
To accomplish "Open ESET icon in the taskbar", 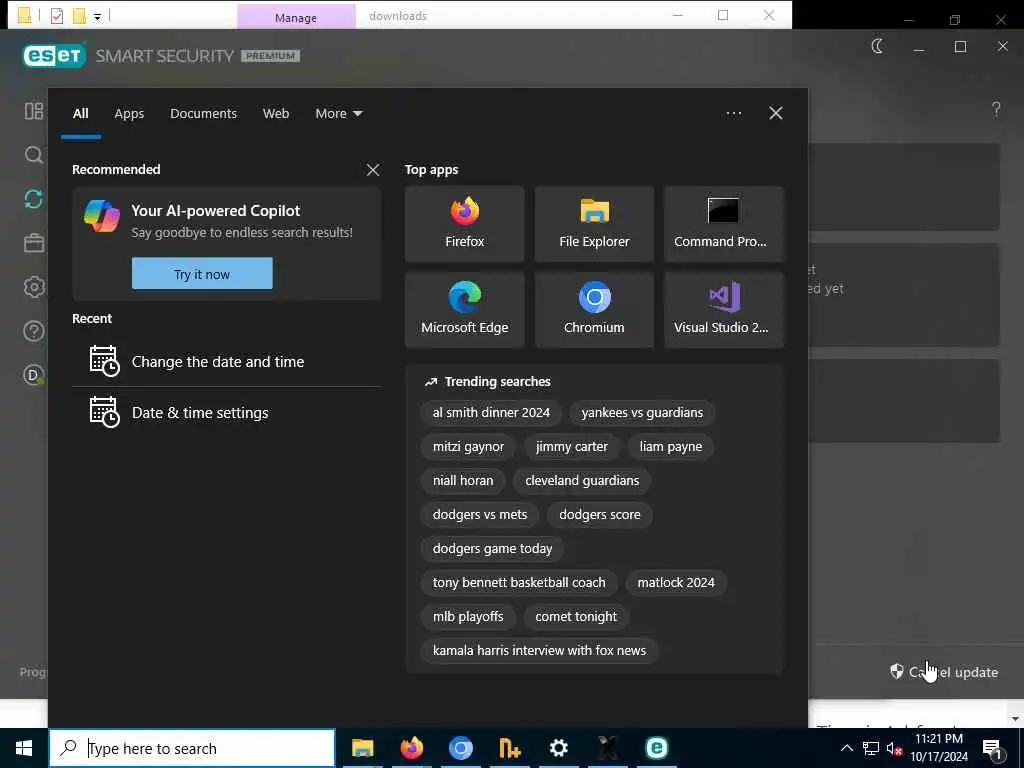I will [x=657, y=748].
